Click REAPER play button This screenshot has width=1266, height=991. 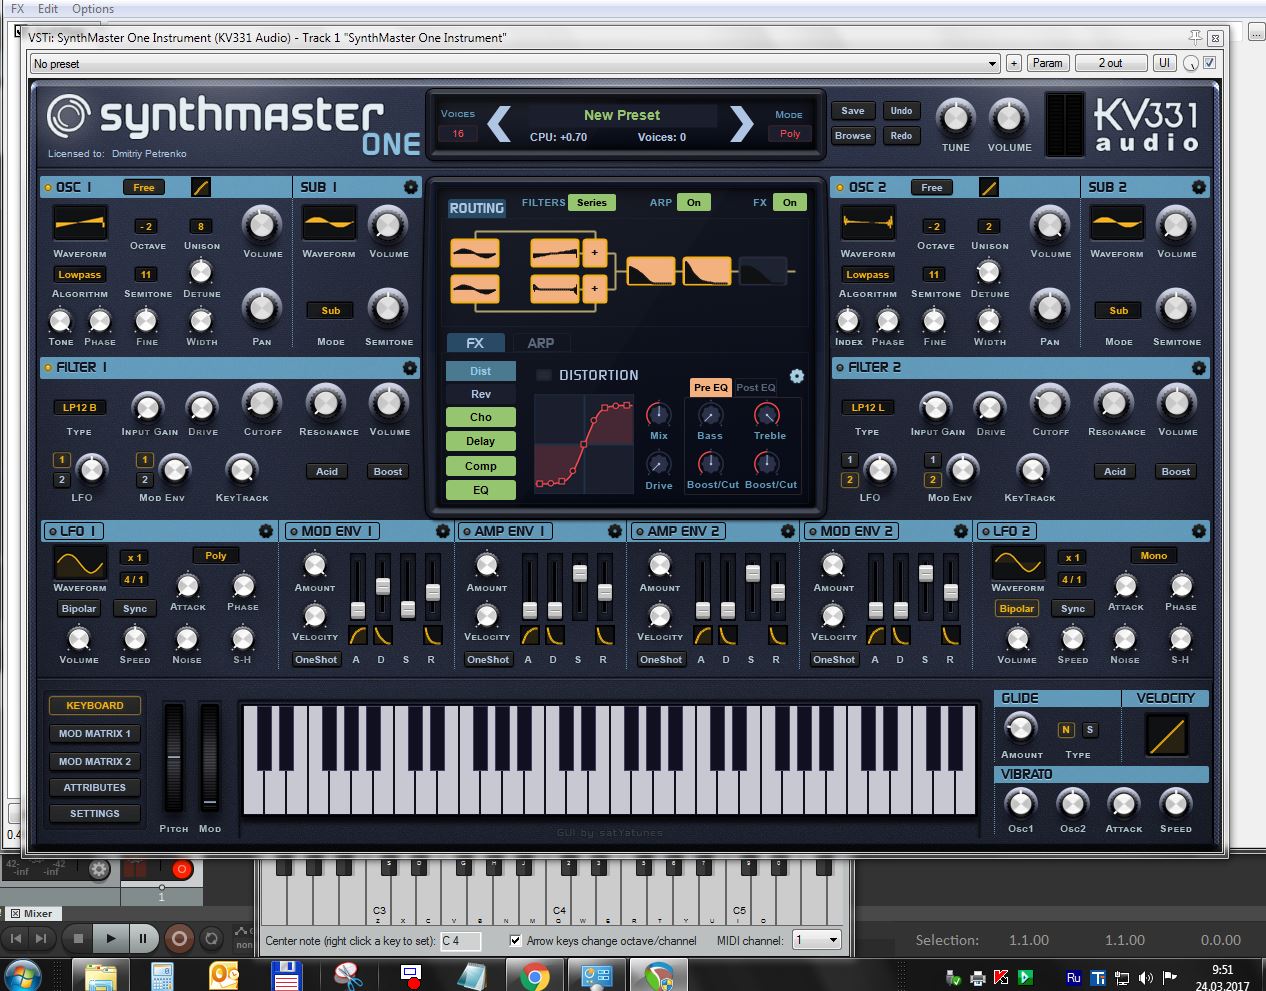click(111, 938)
